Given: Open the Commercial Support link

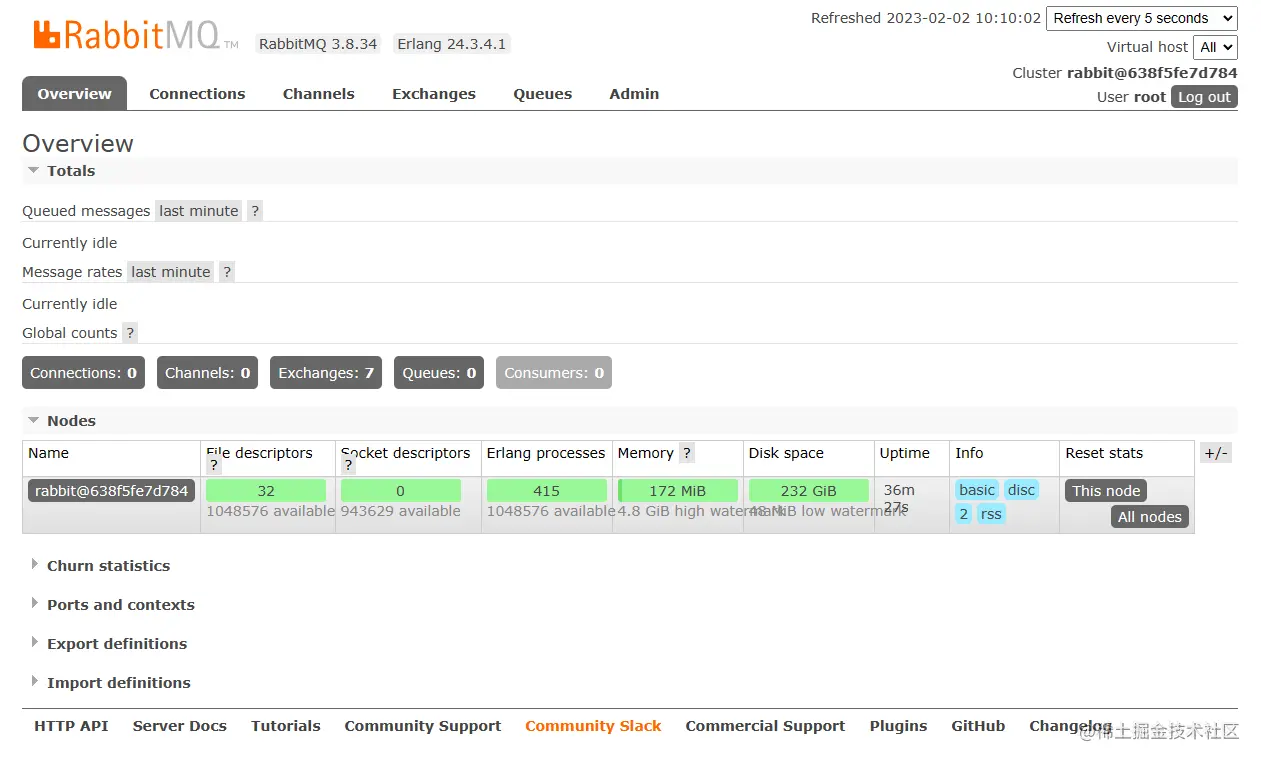Looking at the screenshot, I should coord(765,726).
